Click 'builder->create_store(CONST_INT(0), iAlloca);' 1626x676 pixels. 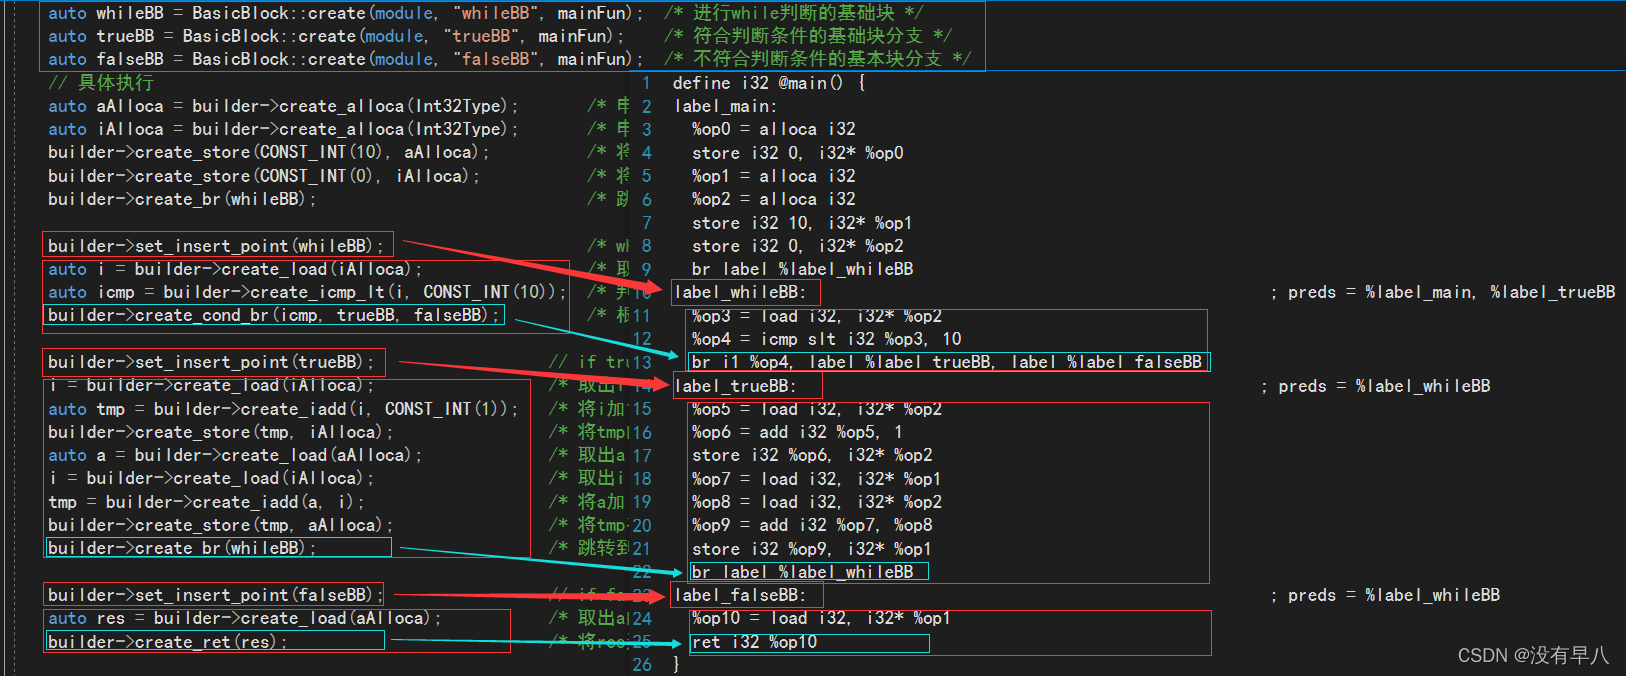click(x=264, y=176)
